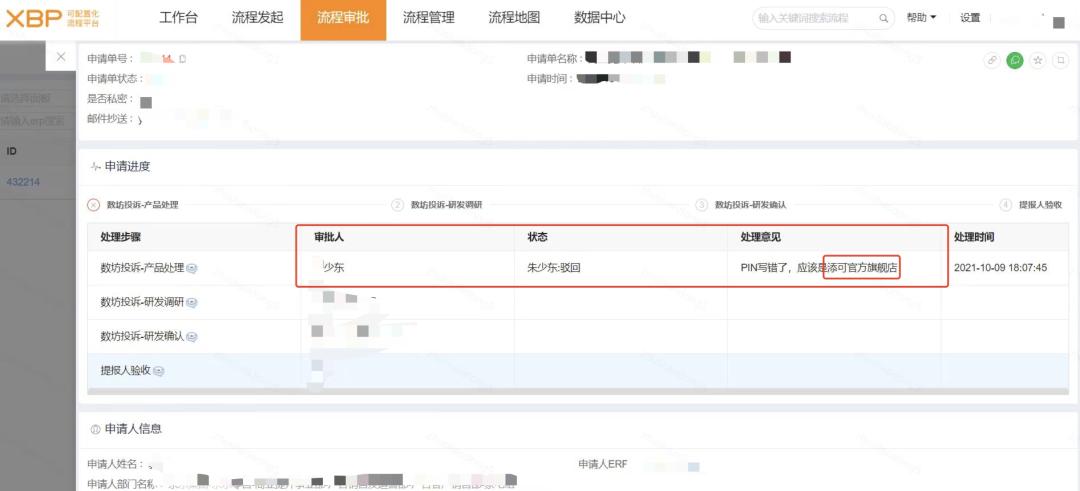1080x491 pixels.
Task: Open the 工作台 tab
Action: point(178,19)
